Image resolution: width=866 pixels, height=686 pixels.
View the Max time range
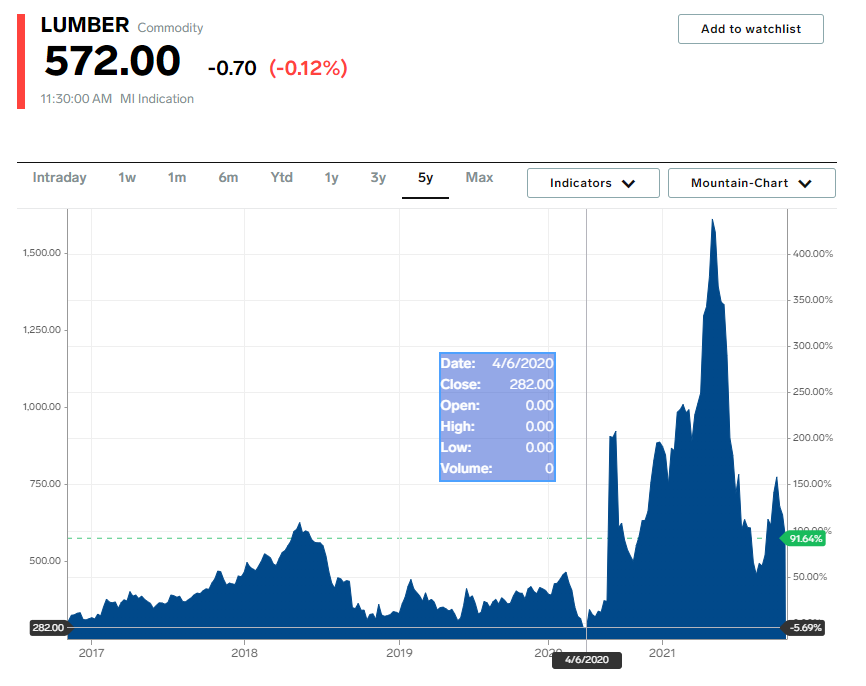(x=479, y=178)
